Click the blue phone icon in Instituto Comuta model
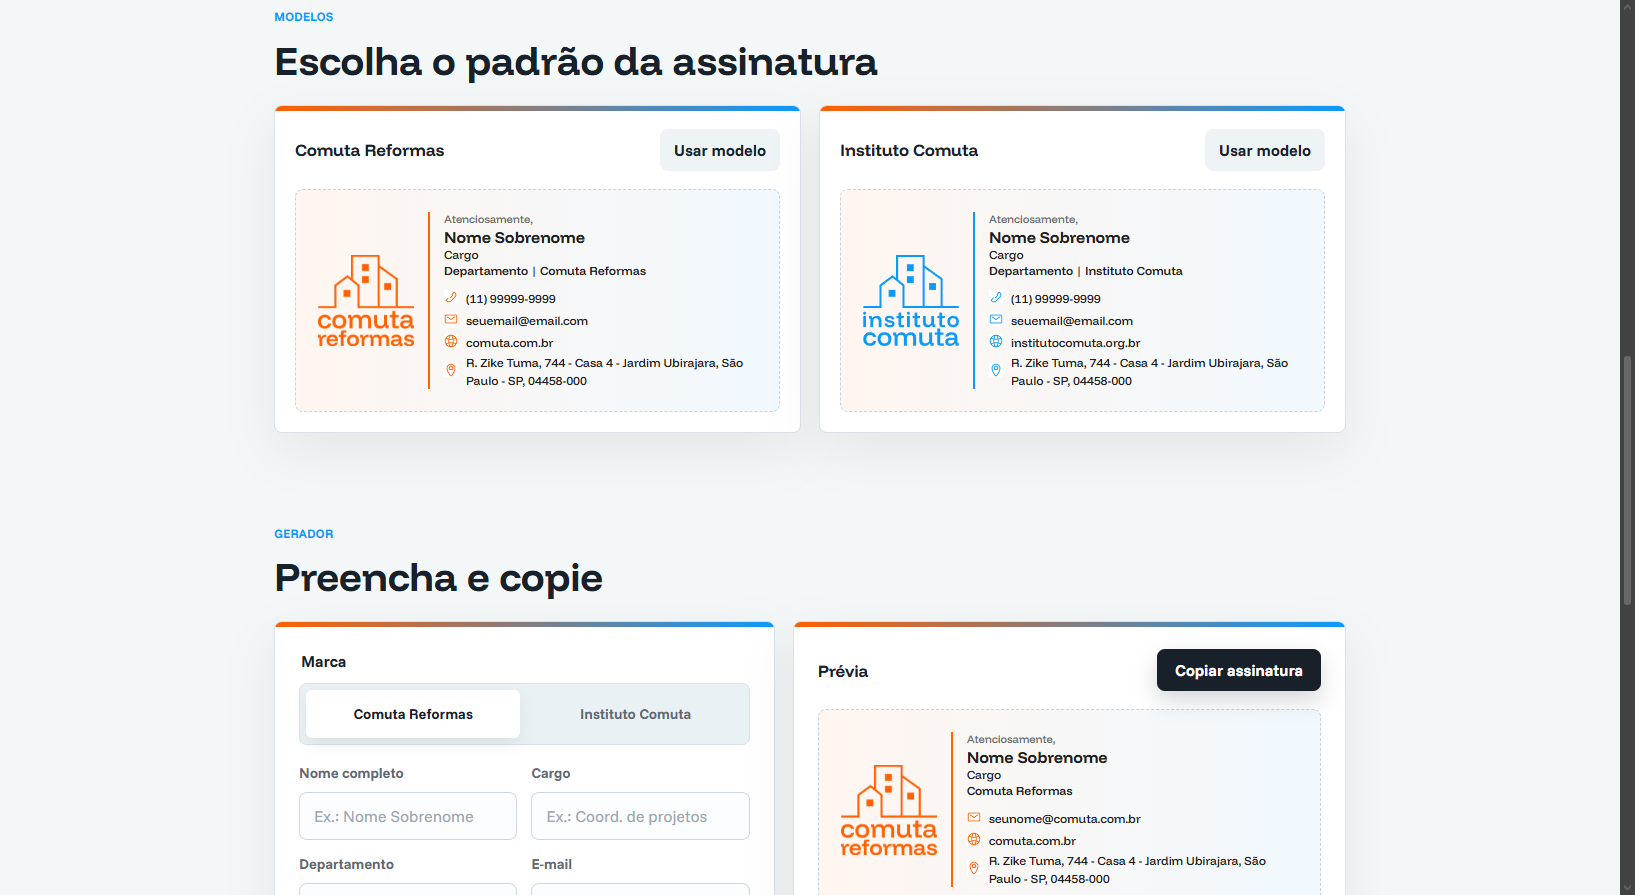1635x895 pixels. click(x=996, y=298)
